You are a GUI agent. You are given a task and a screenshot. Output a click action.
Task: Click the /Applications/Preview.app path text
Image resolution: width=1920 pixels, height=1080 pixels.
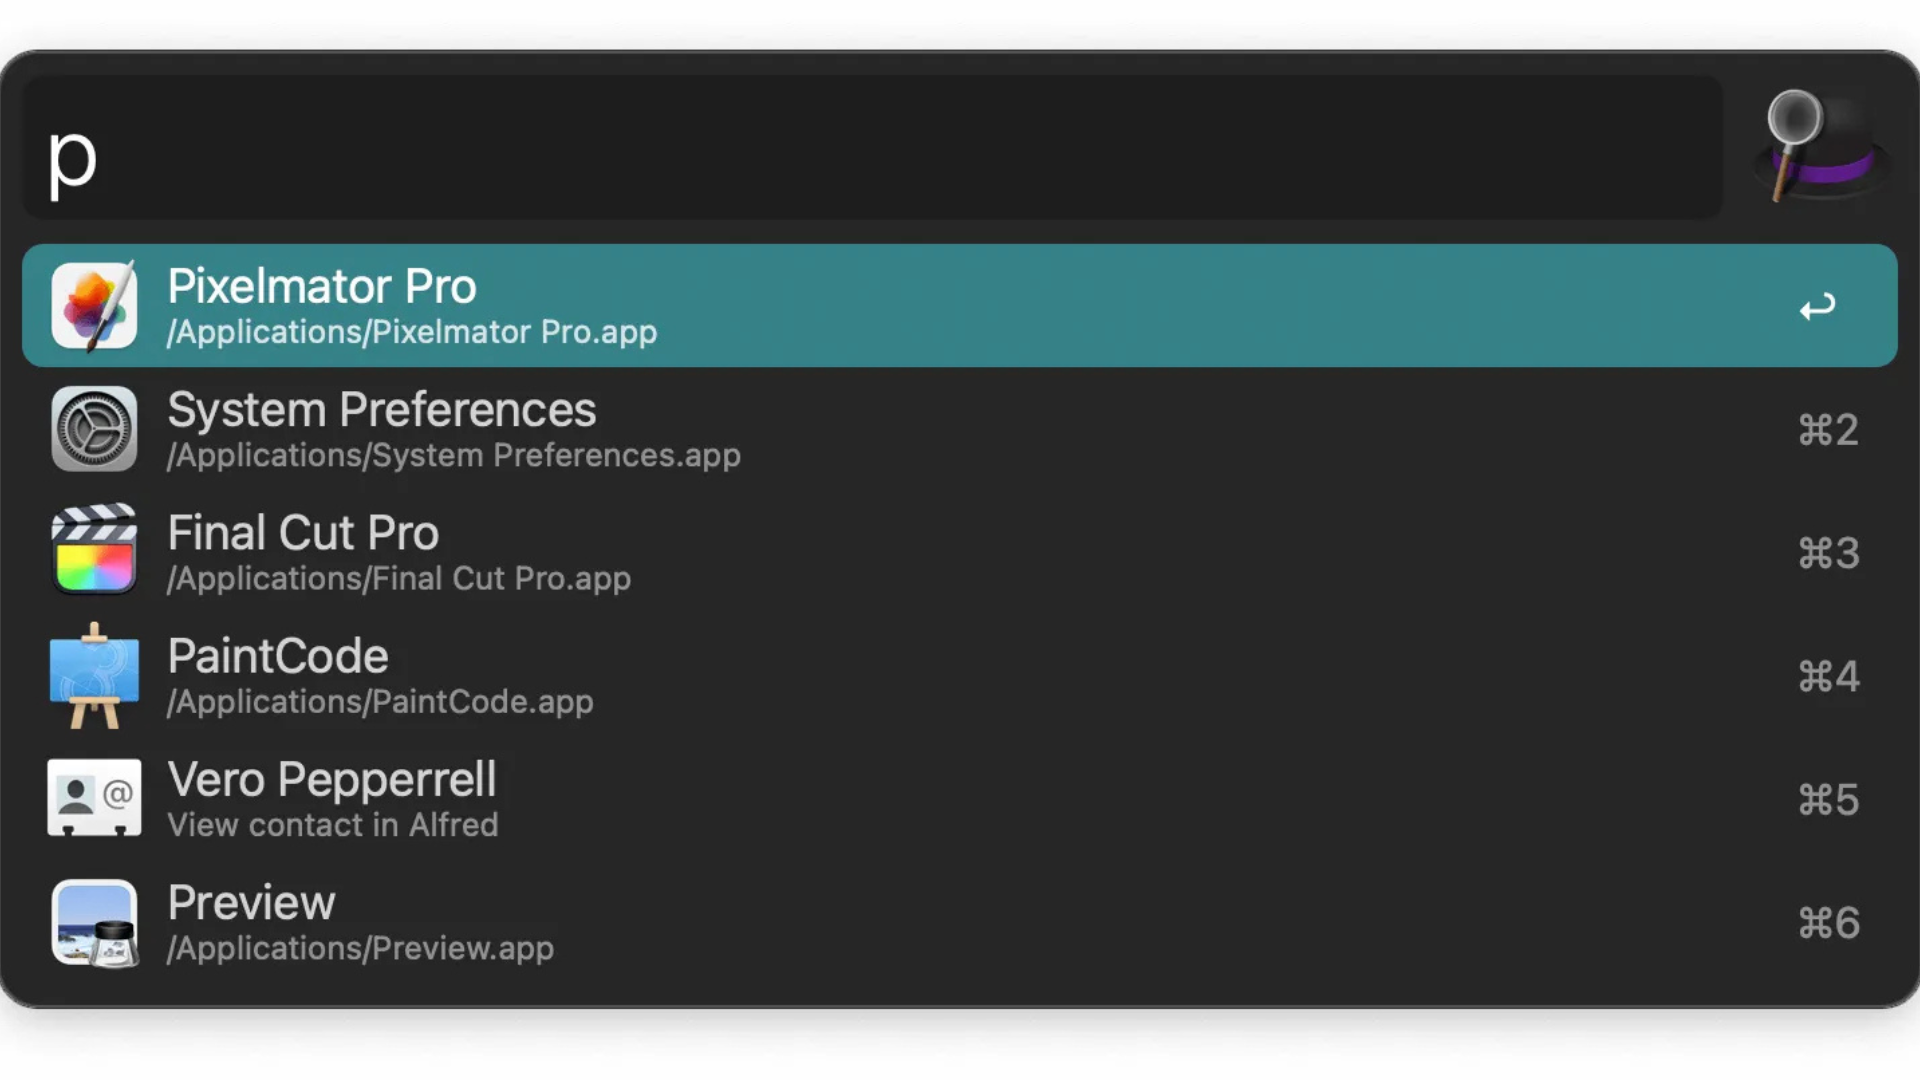pos(360,948)
